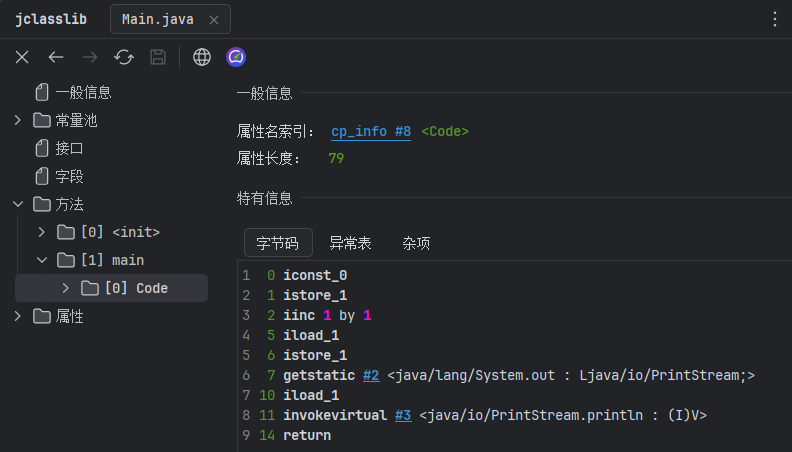Close the jclasslib viewer with X icon
792x452 pixels.
click(x=22, y=57)
